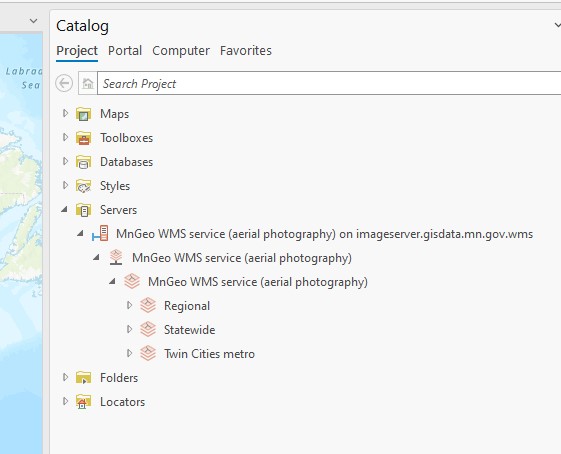Click the Folders category icon

pos(84,378)
